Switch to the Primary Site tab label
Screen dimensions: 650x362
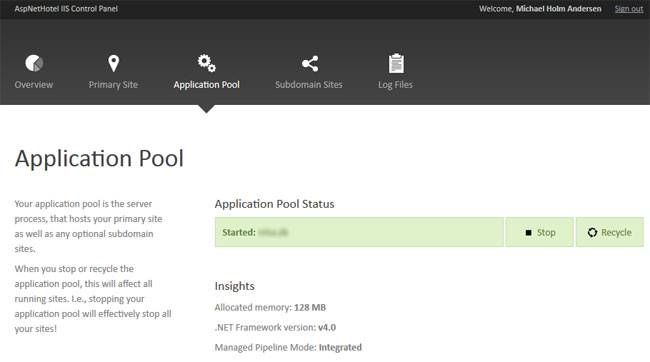click(113, 85)
